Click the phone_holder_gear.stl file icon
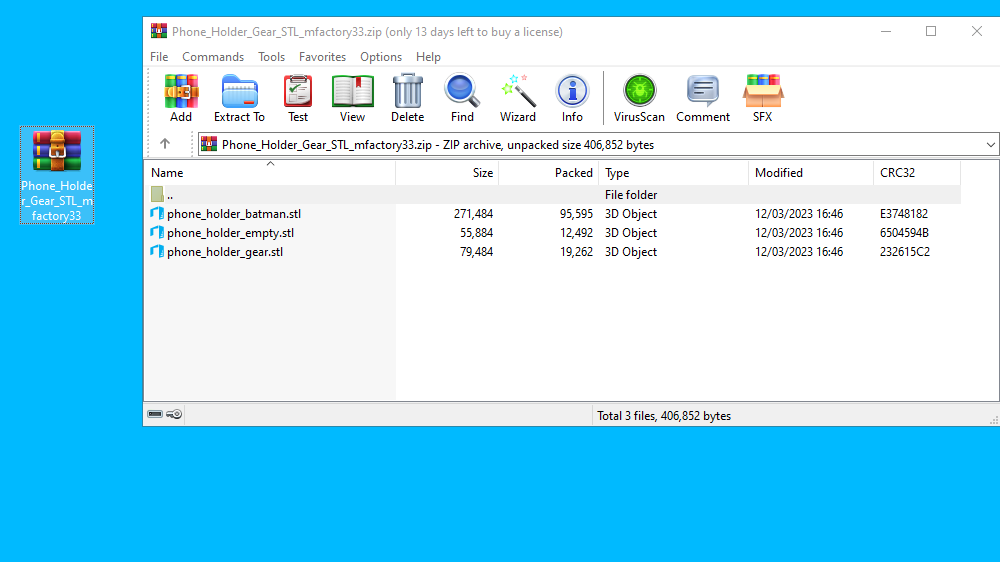1000x562 pixels. click(157, 252)
